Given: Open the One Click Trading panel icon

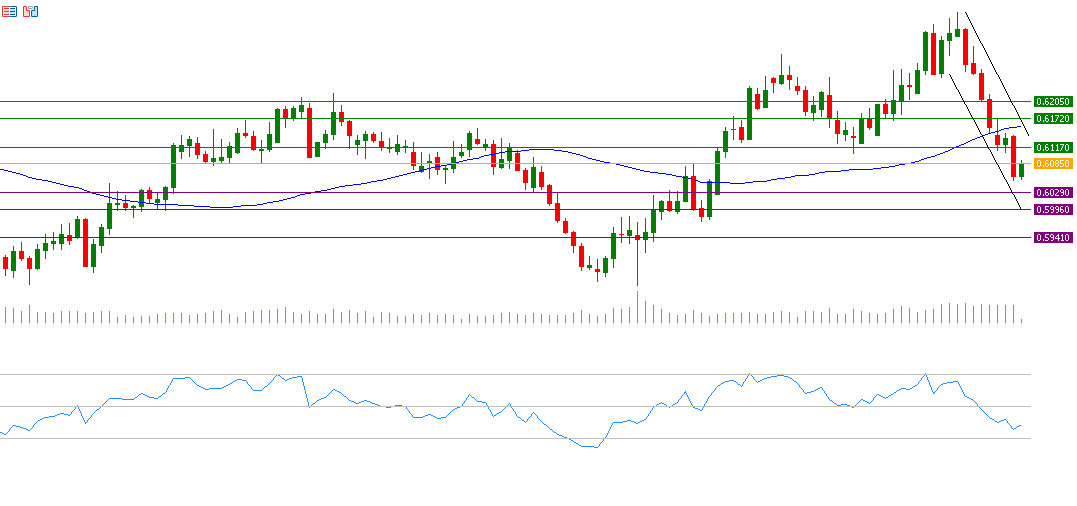Looking at the screenshot, I should pyautogui.click(x=31, y=11).
